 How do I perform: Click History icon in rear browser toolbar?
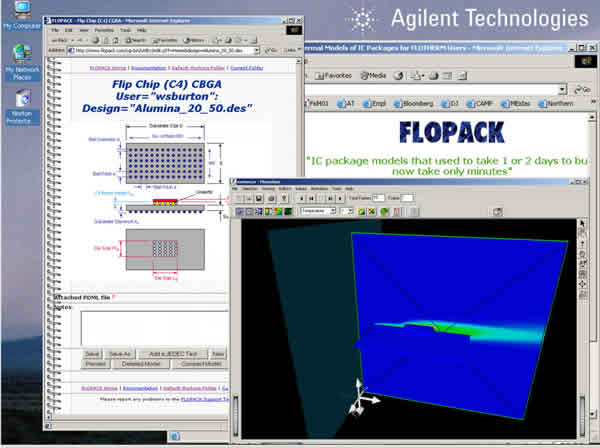(398, 76)
